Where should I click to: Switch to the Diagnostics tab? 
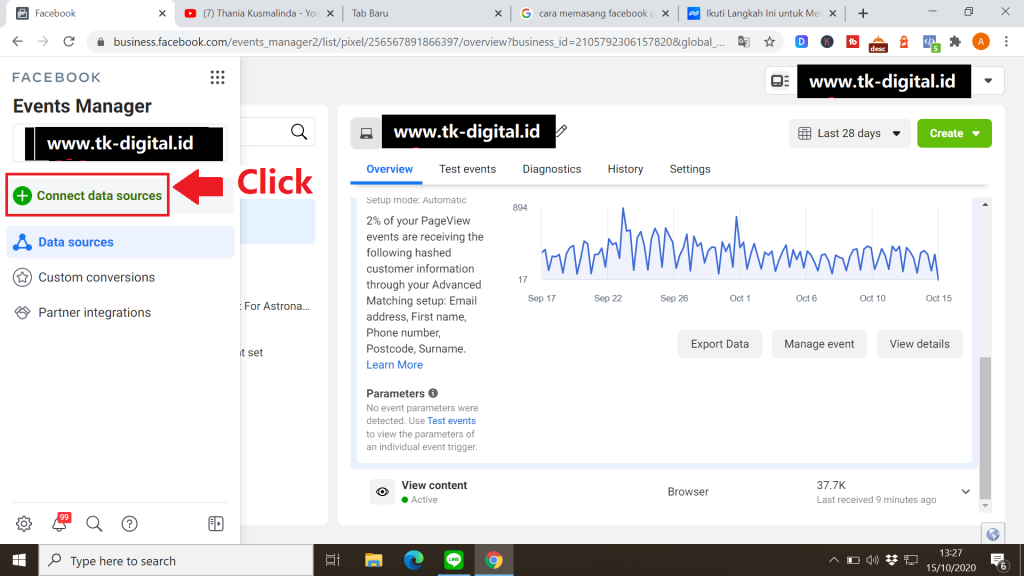[x=551, y=169]
